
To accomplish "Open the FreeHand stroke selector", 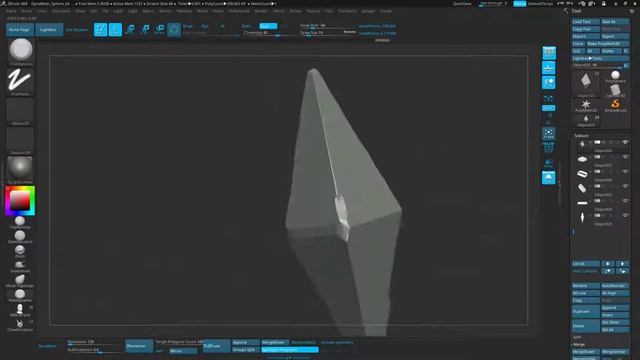I will (x=20, y=82).
